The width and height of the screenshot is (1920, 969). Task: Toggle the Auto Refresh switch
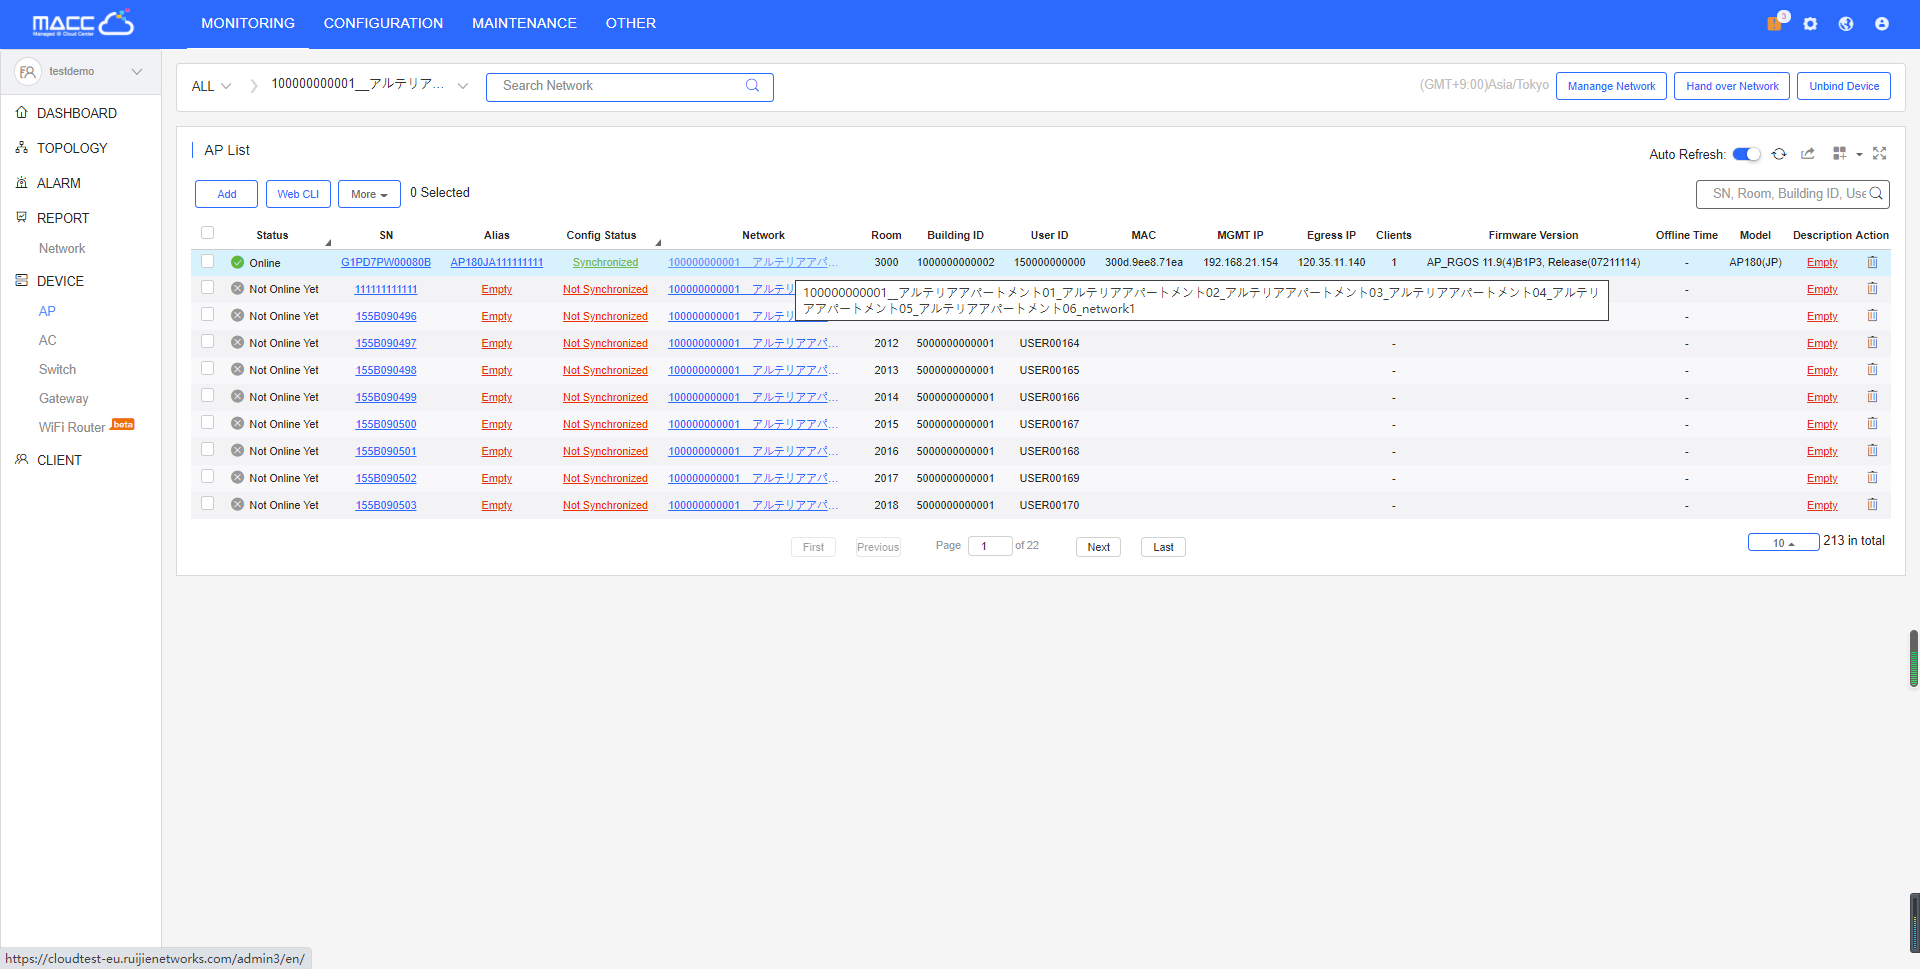1746,154
